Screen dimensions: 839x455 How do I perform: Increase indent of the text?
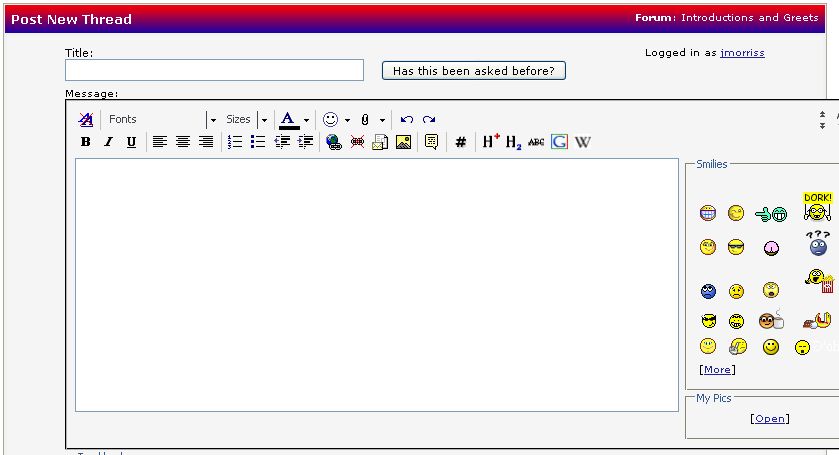tap(305, 142)
